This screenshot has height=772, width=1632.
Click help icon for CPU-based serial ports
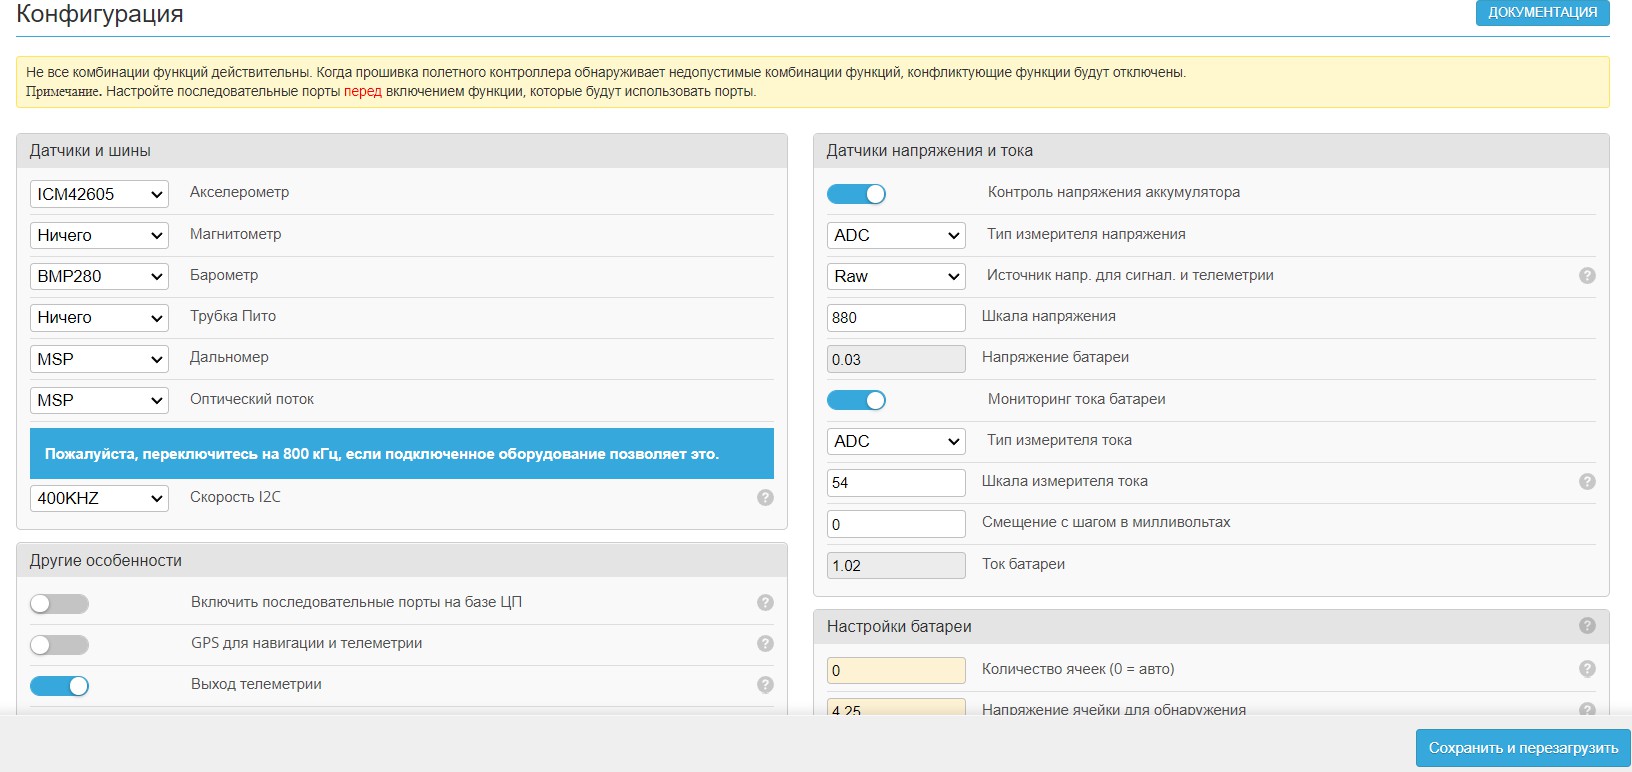(x=765, y=603)
